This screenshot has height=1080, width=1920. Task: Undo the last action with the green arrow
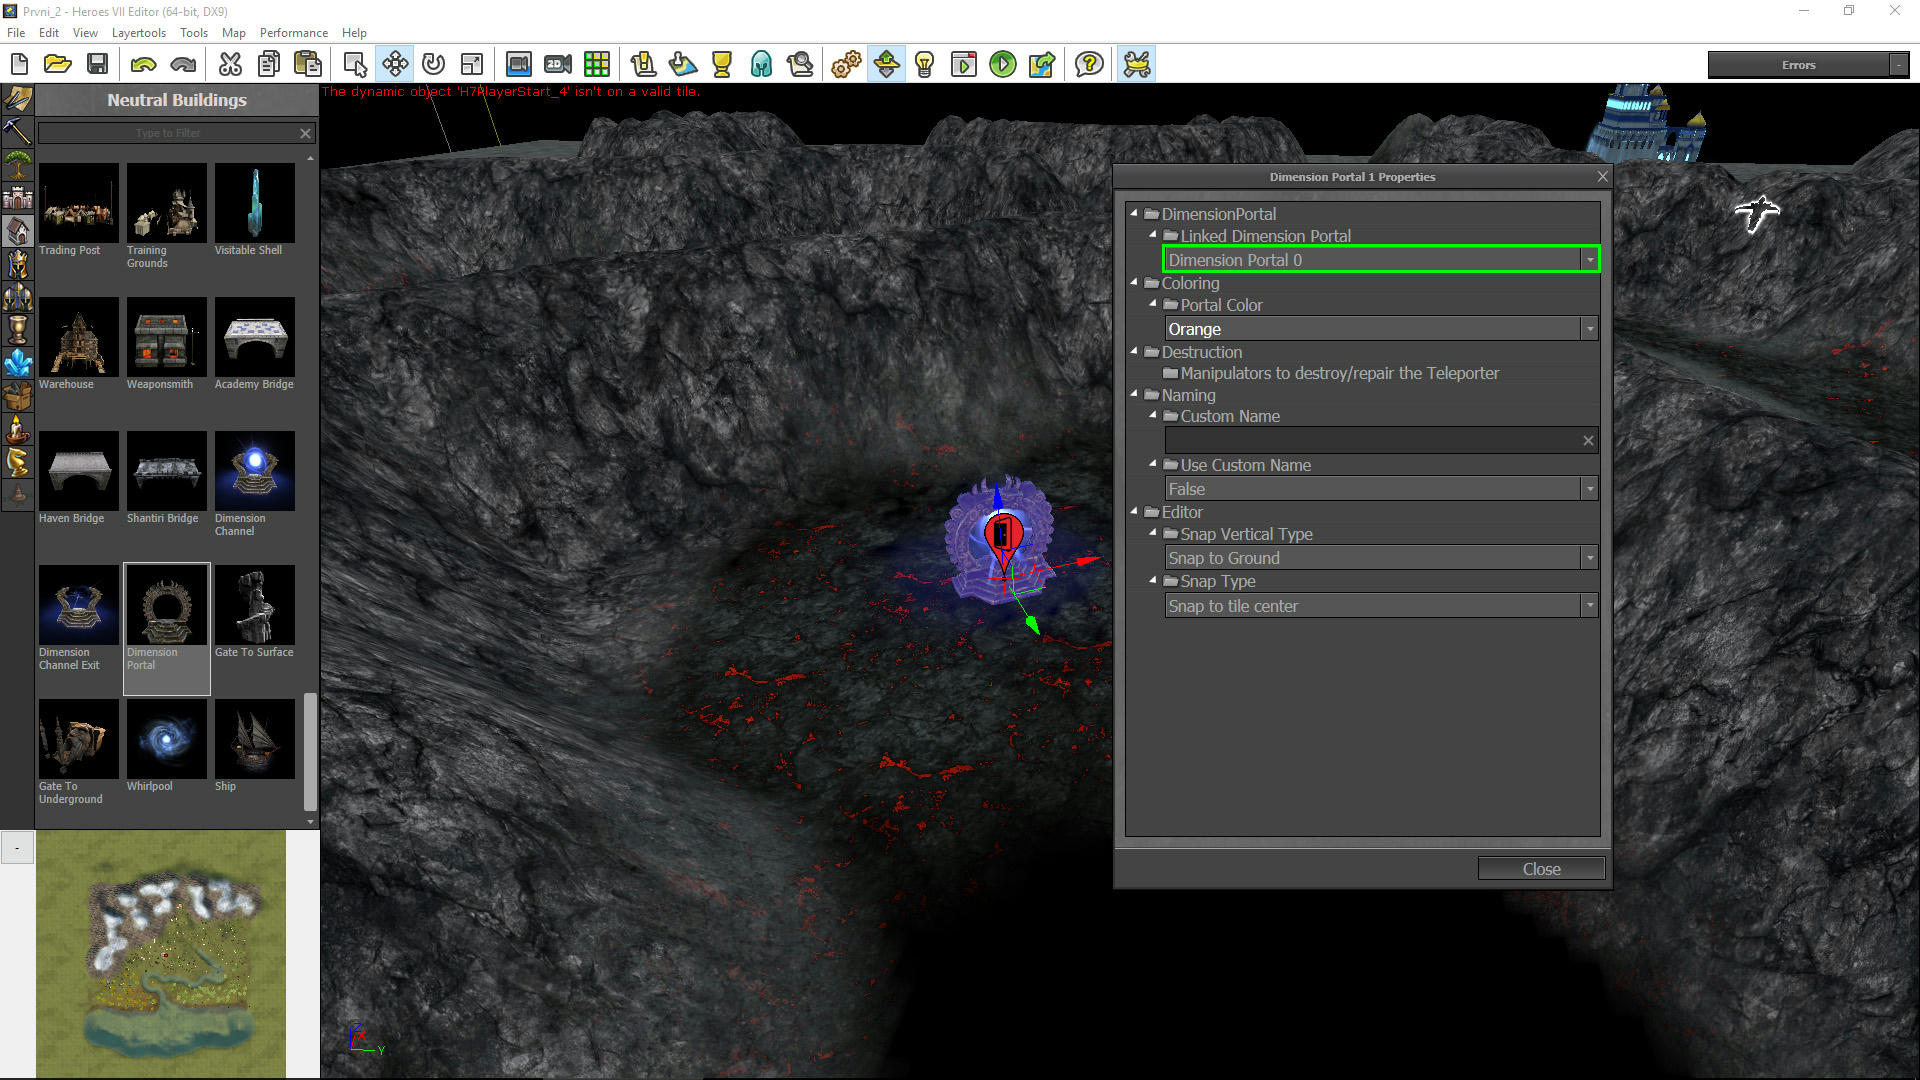(144, 65)
